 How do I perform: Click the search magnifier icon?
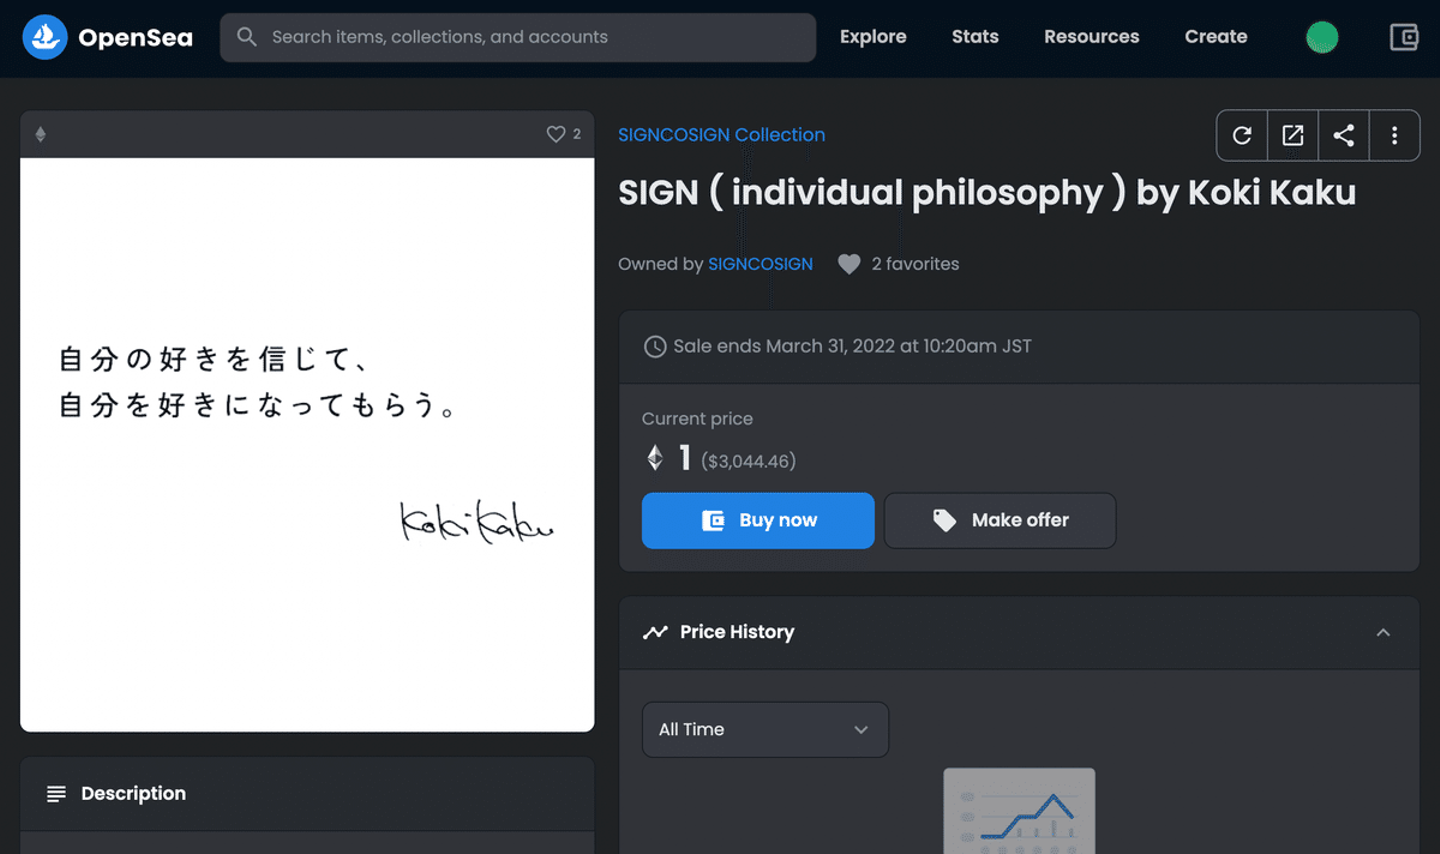[246, 37]
